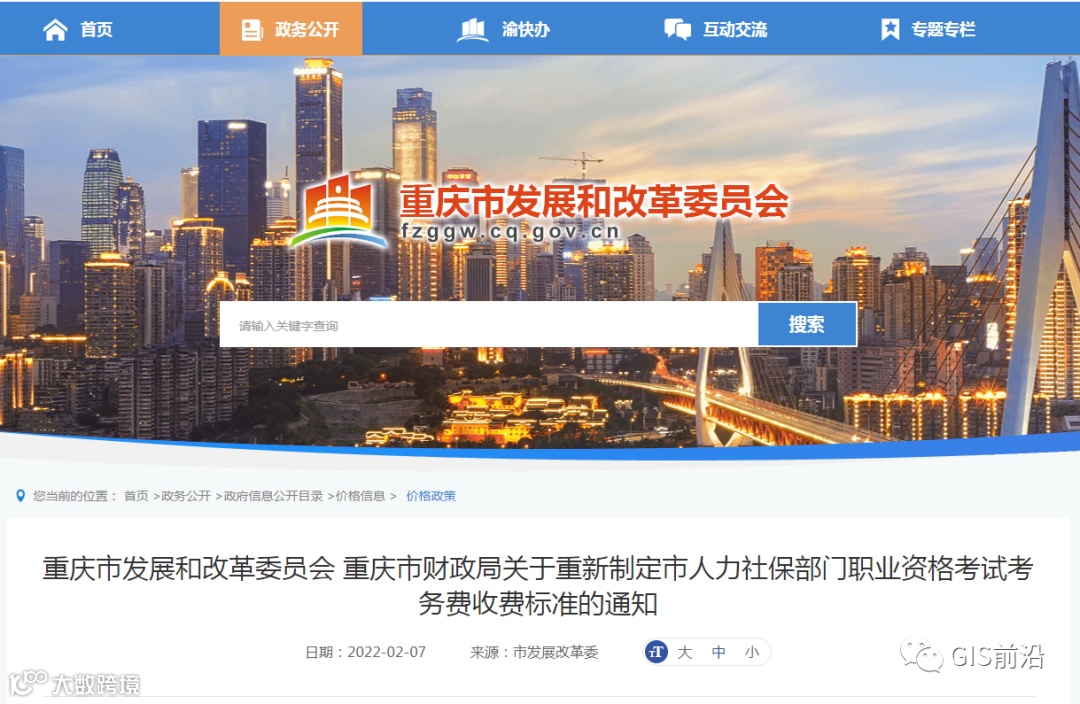Viewport: 1080px width, 704px height.
Task: Click the 搜索 search button
Action: pos(807,324)
